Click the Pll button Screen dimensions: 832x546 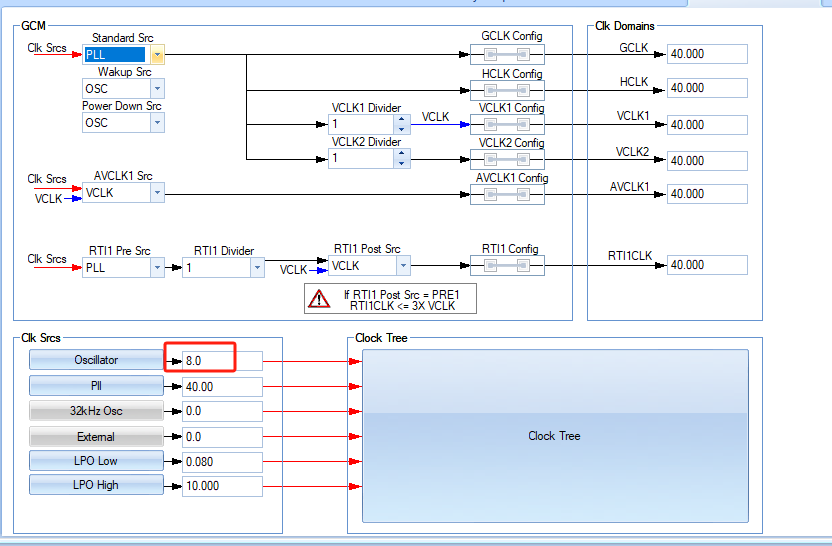[96, 386]
